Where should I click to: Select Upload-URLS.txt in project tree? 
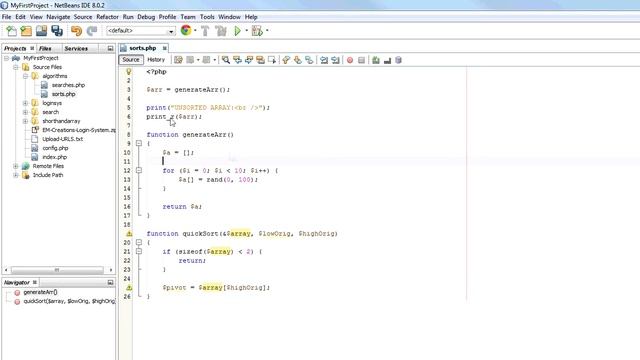[62, 139]
